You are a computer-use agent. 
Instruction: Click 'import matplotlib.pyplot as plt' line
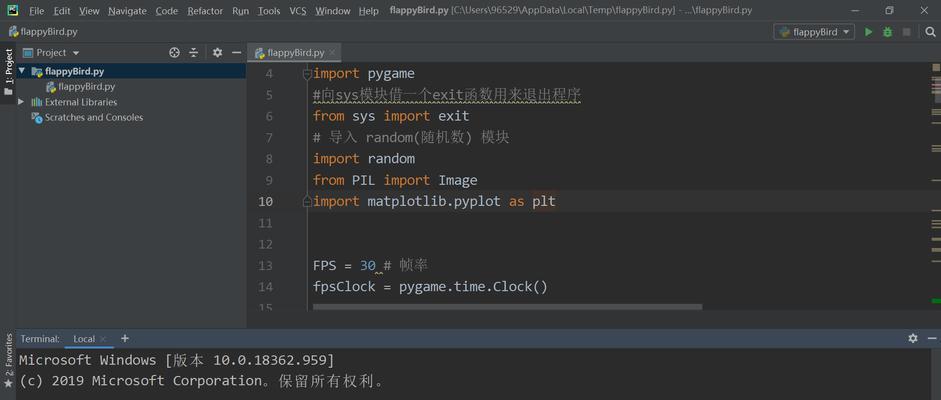coord(434,201)
